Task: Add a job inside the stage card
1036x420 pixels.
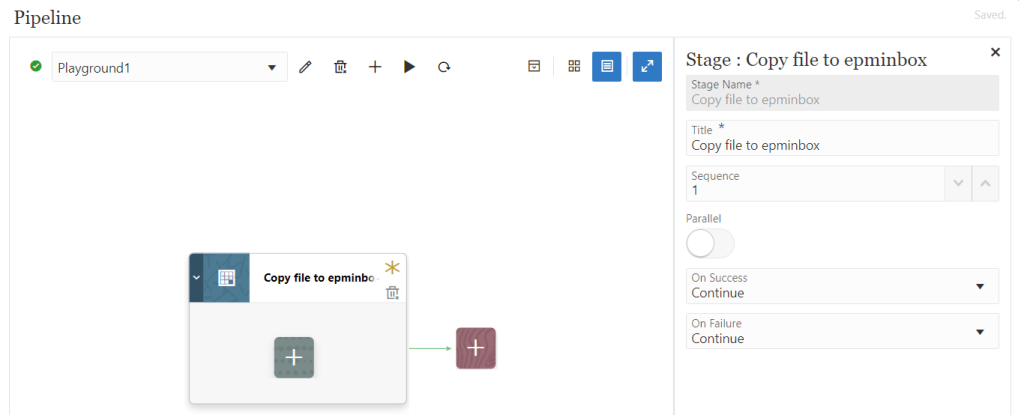Action: point(294,357)
